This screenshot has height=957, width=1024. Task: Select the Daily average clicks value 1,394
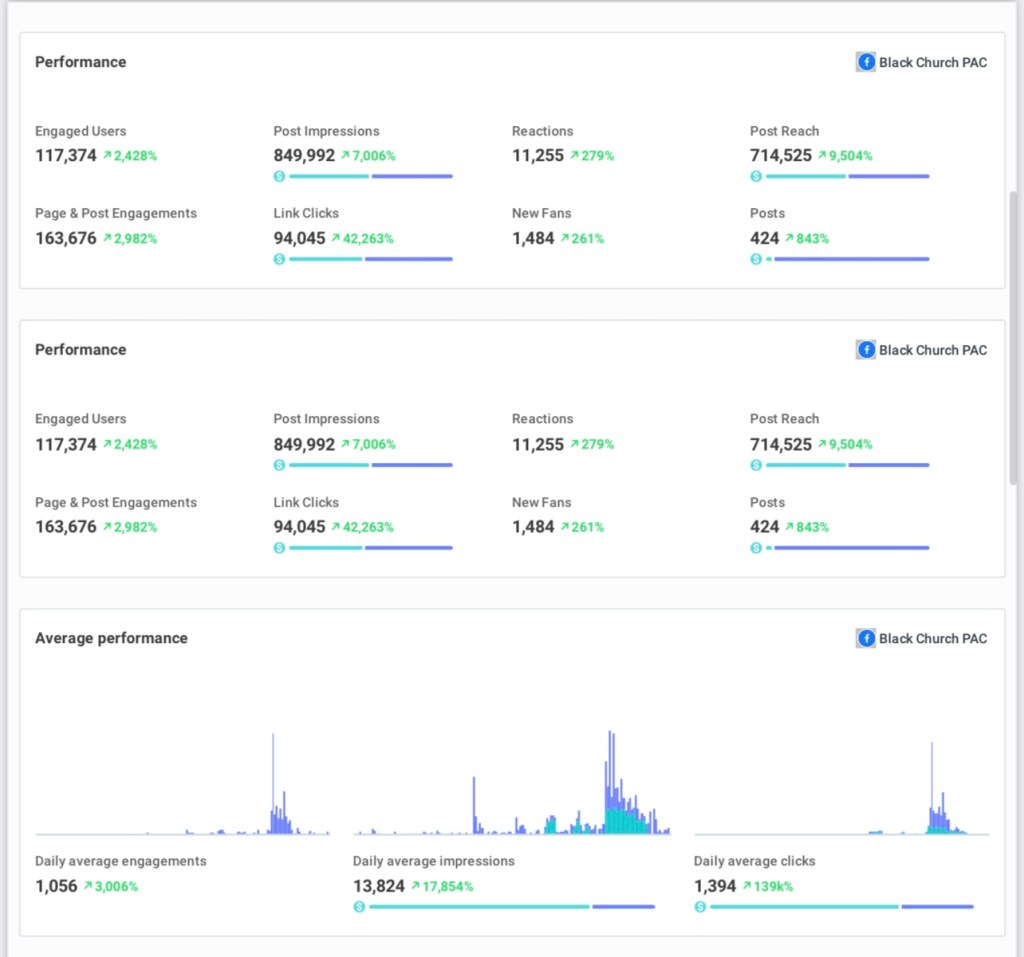coord(715,886)
